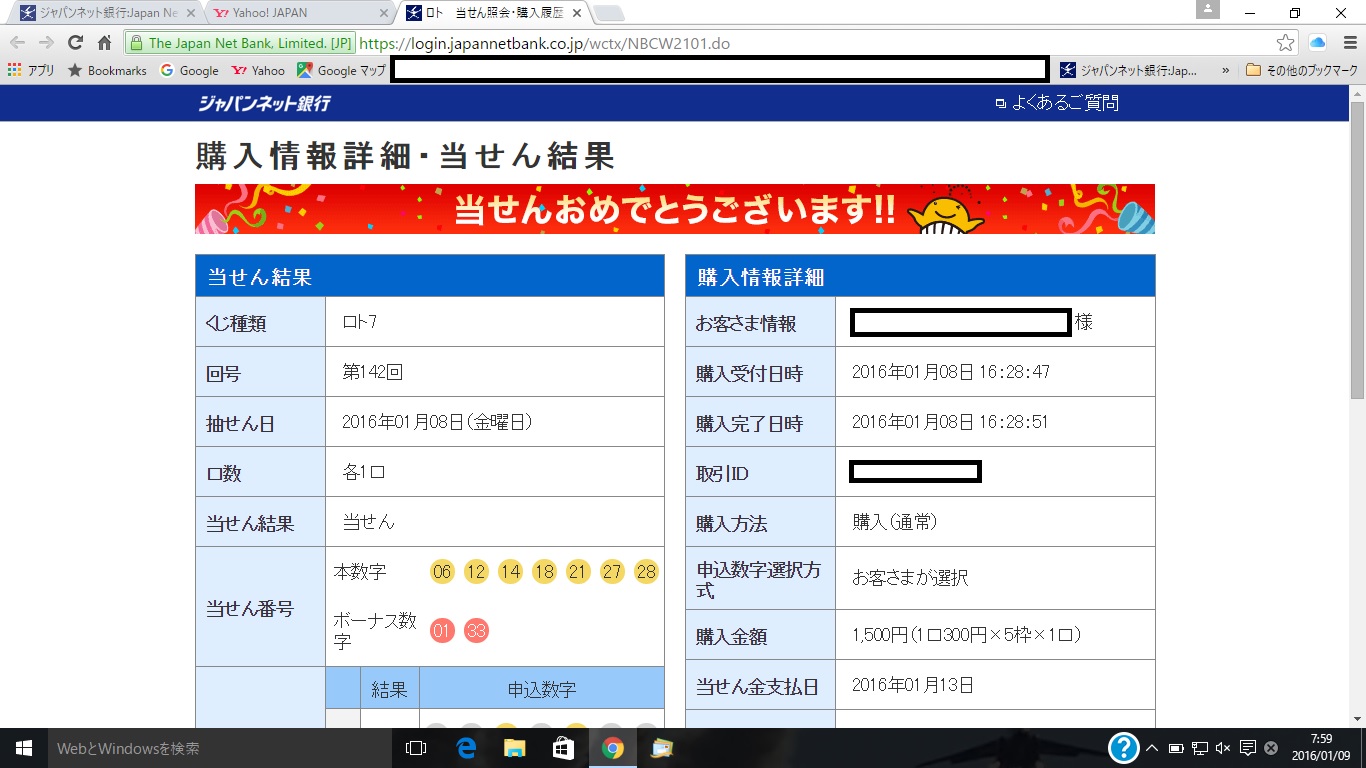Click the Chrome icon on the taskbar
This screenshot has height=768, width=1366.
(x=613, y=748)
